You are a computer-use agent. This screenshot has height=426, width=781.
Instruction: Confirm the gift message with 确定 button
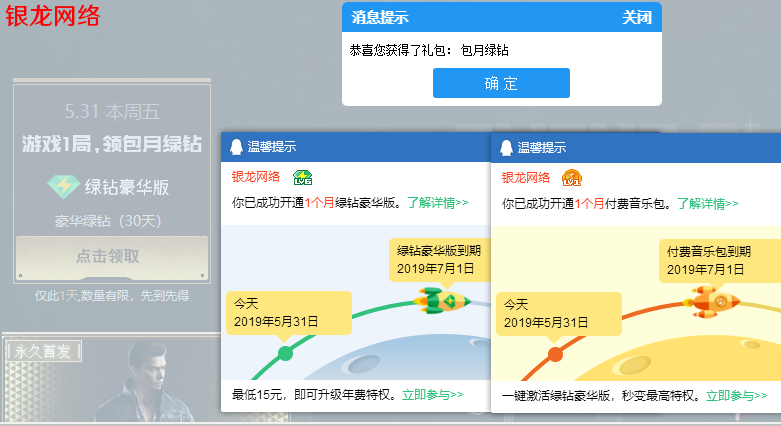click(501, 83)
